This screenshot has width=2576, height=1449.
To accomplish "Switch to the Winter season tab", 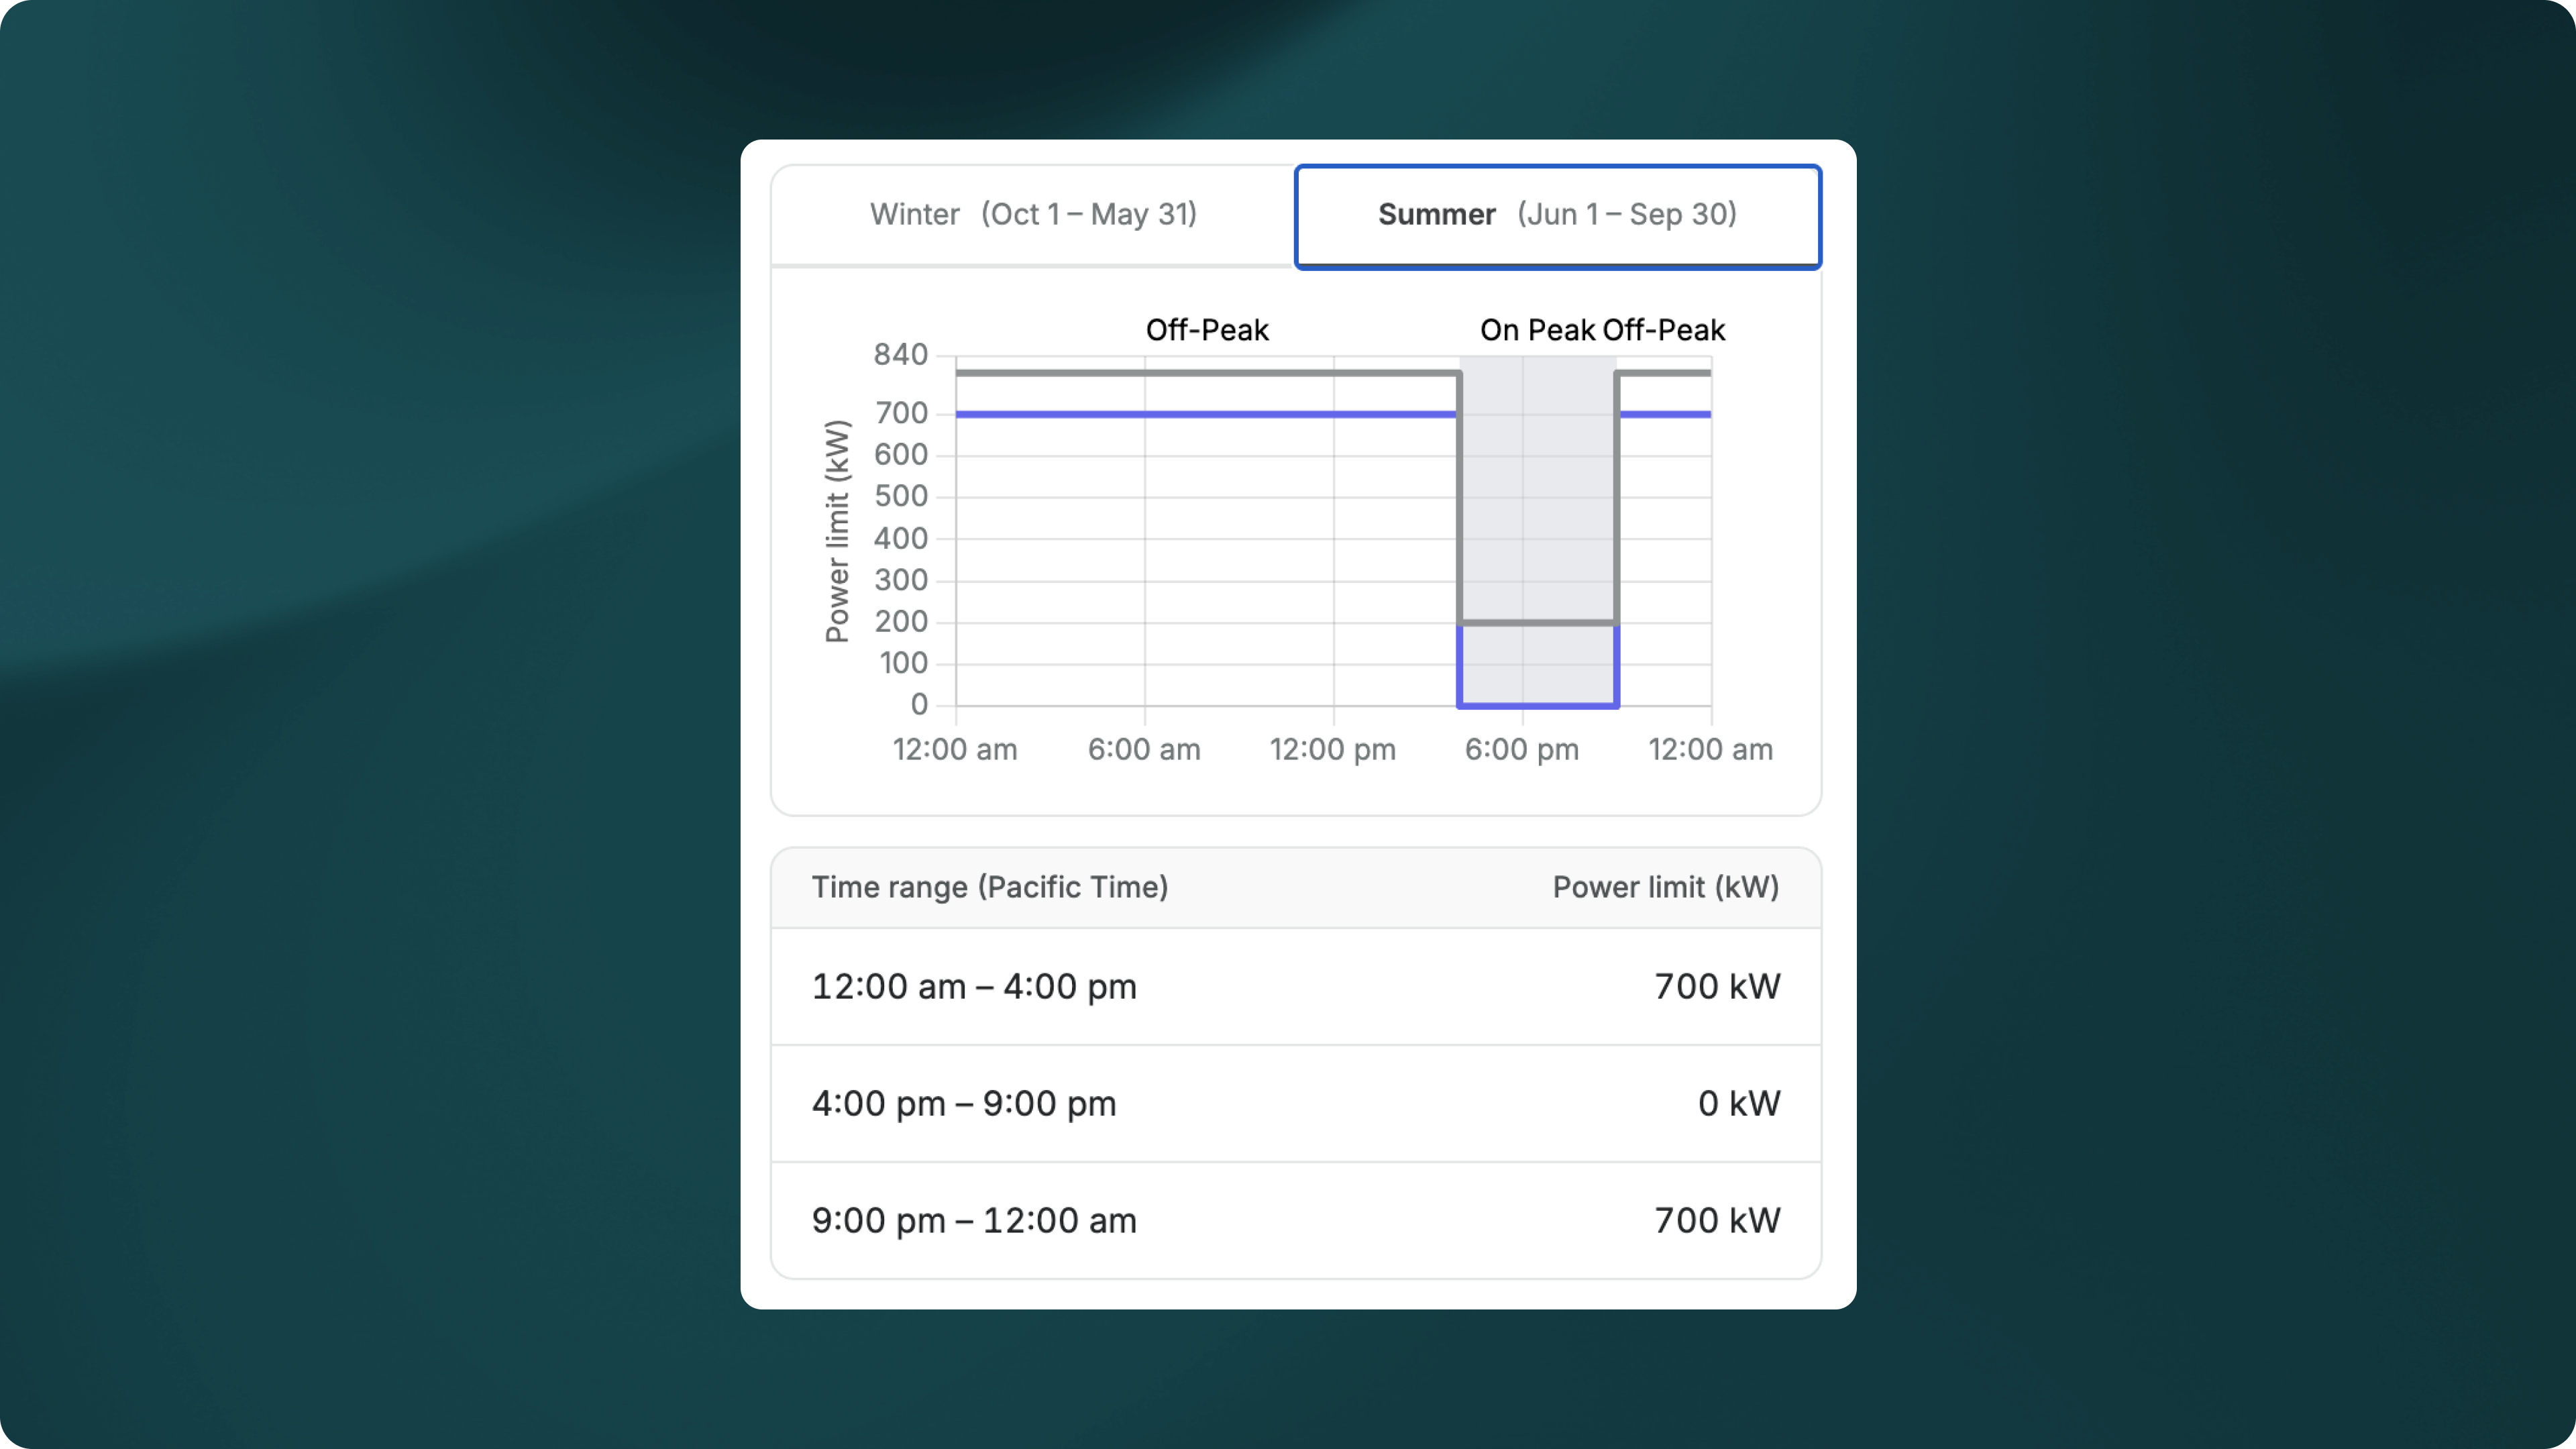I will click(x=1033, y=215).
